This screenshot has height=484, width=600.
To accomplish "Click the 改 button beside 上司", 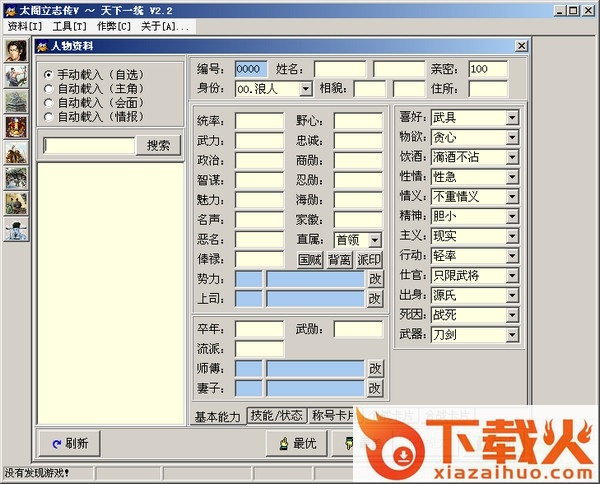I will coord(375,299).
